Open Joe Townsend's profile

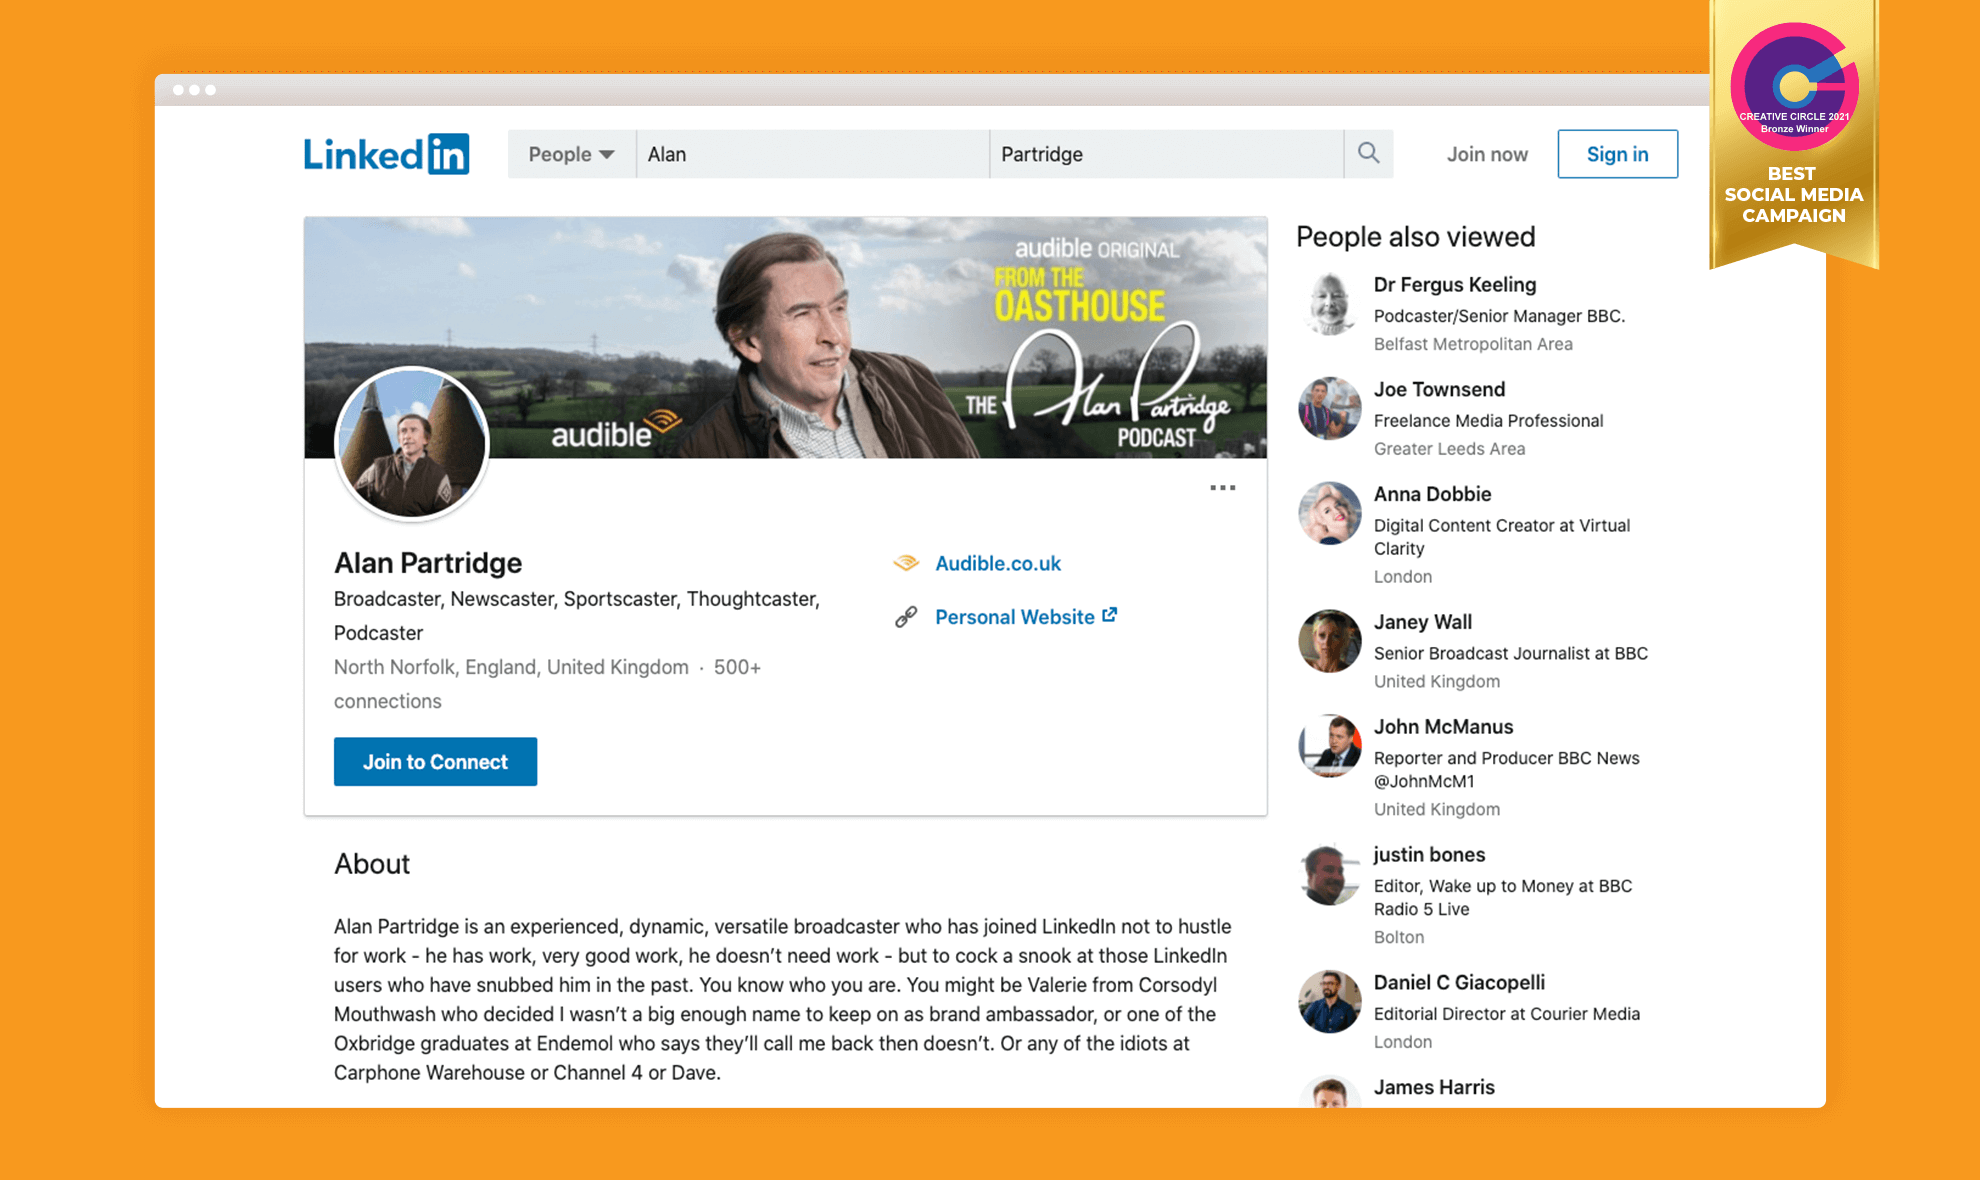[1439, 390]
